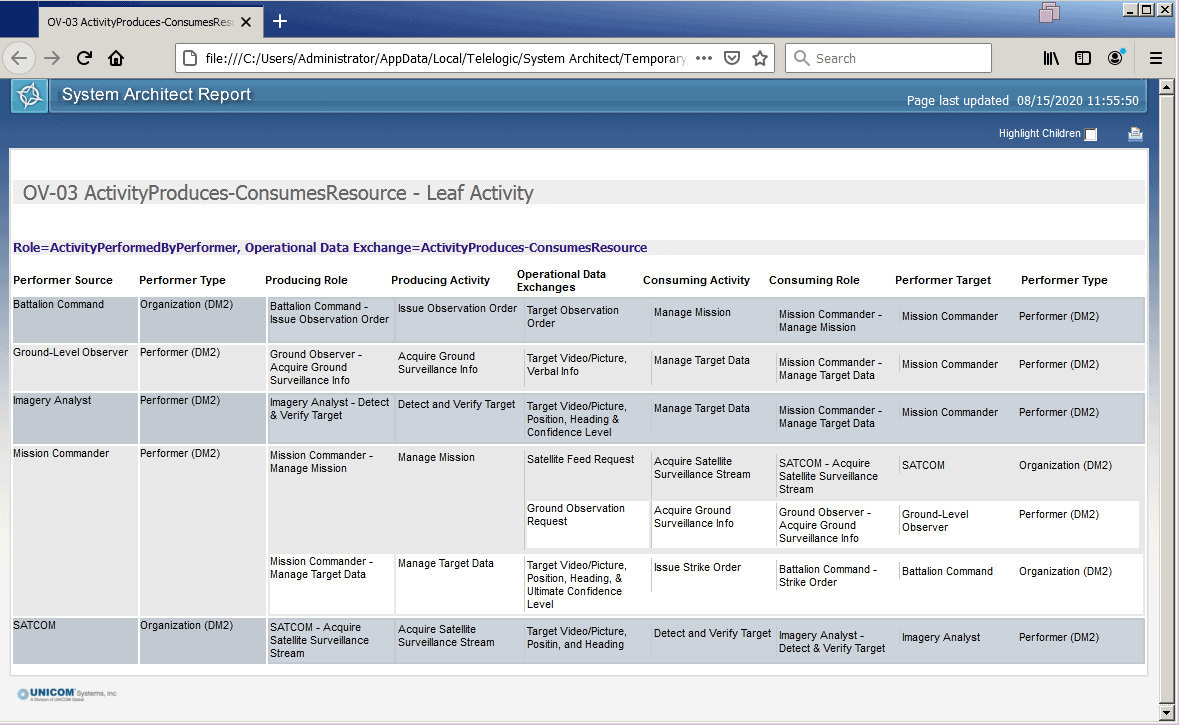This screenshot has width=1179, height=725.
Task: Click the 'Role=ActivityPerformedByPerformer' heading line
Action: point(329,247)
